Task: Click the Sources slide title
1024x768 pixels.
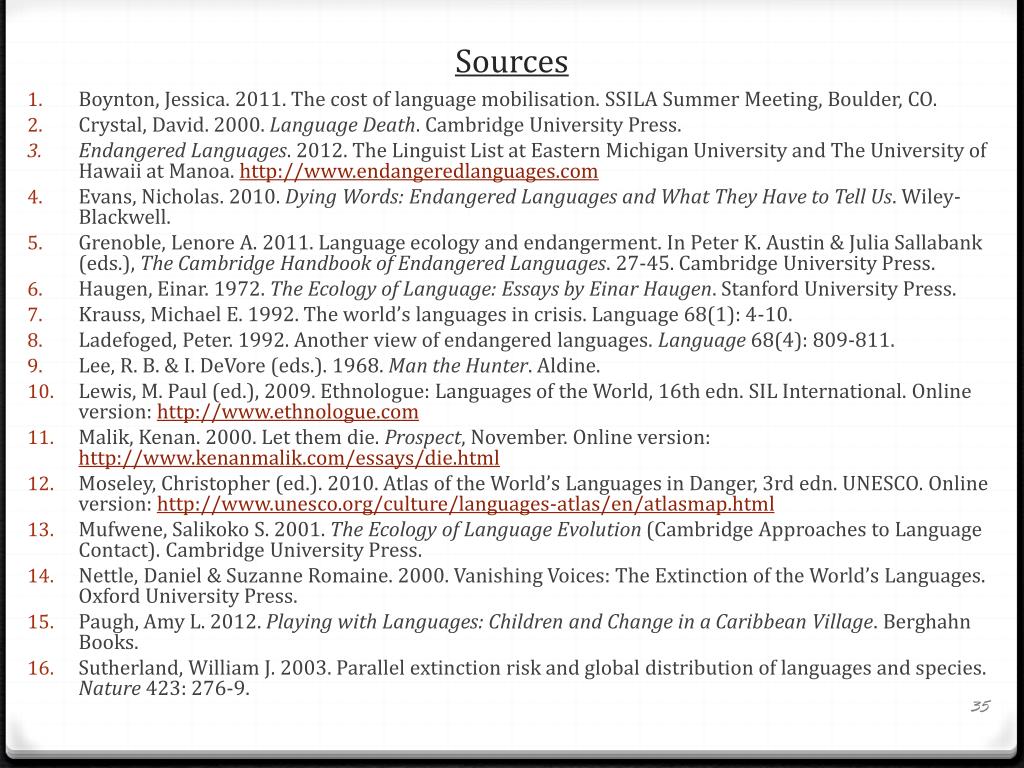Action: click(x=511, y=62)
